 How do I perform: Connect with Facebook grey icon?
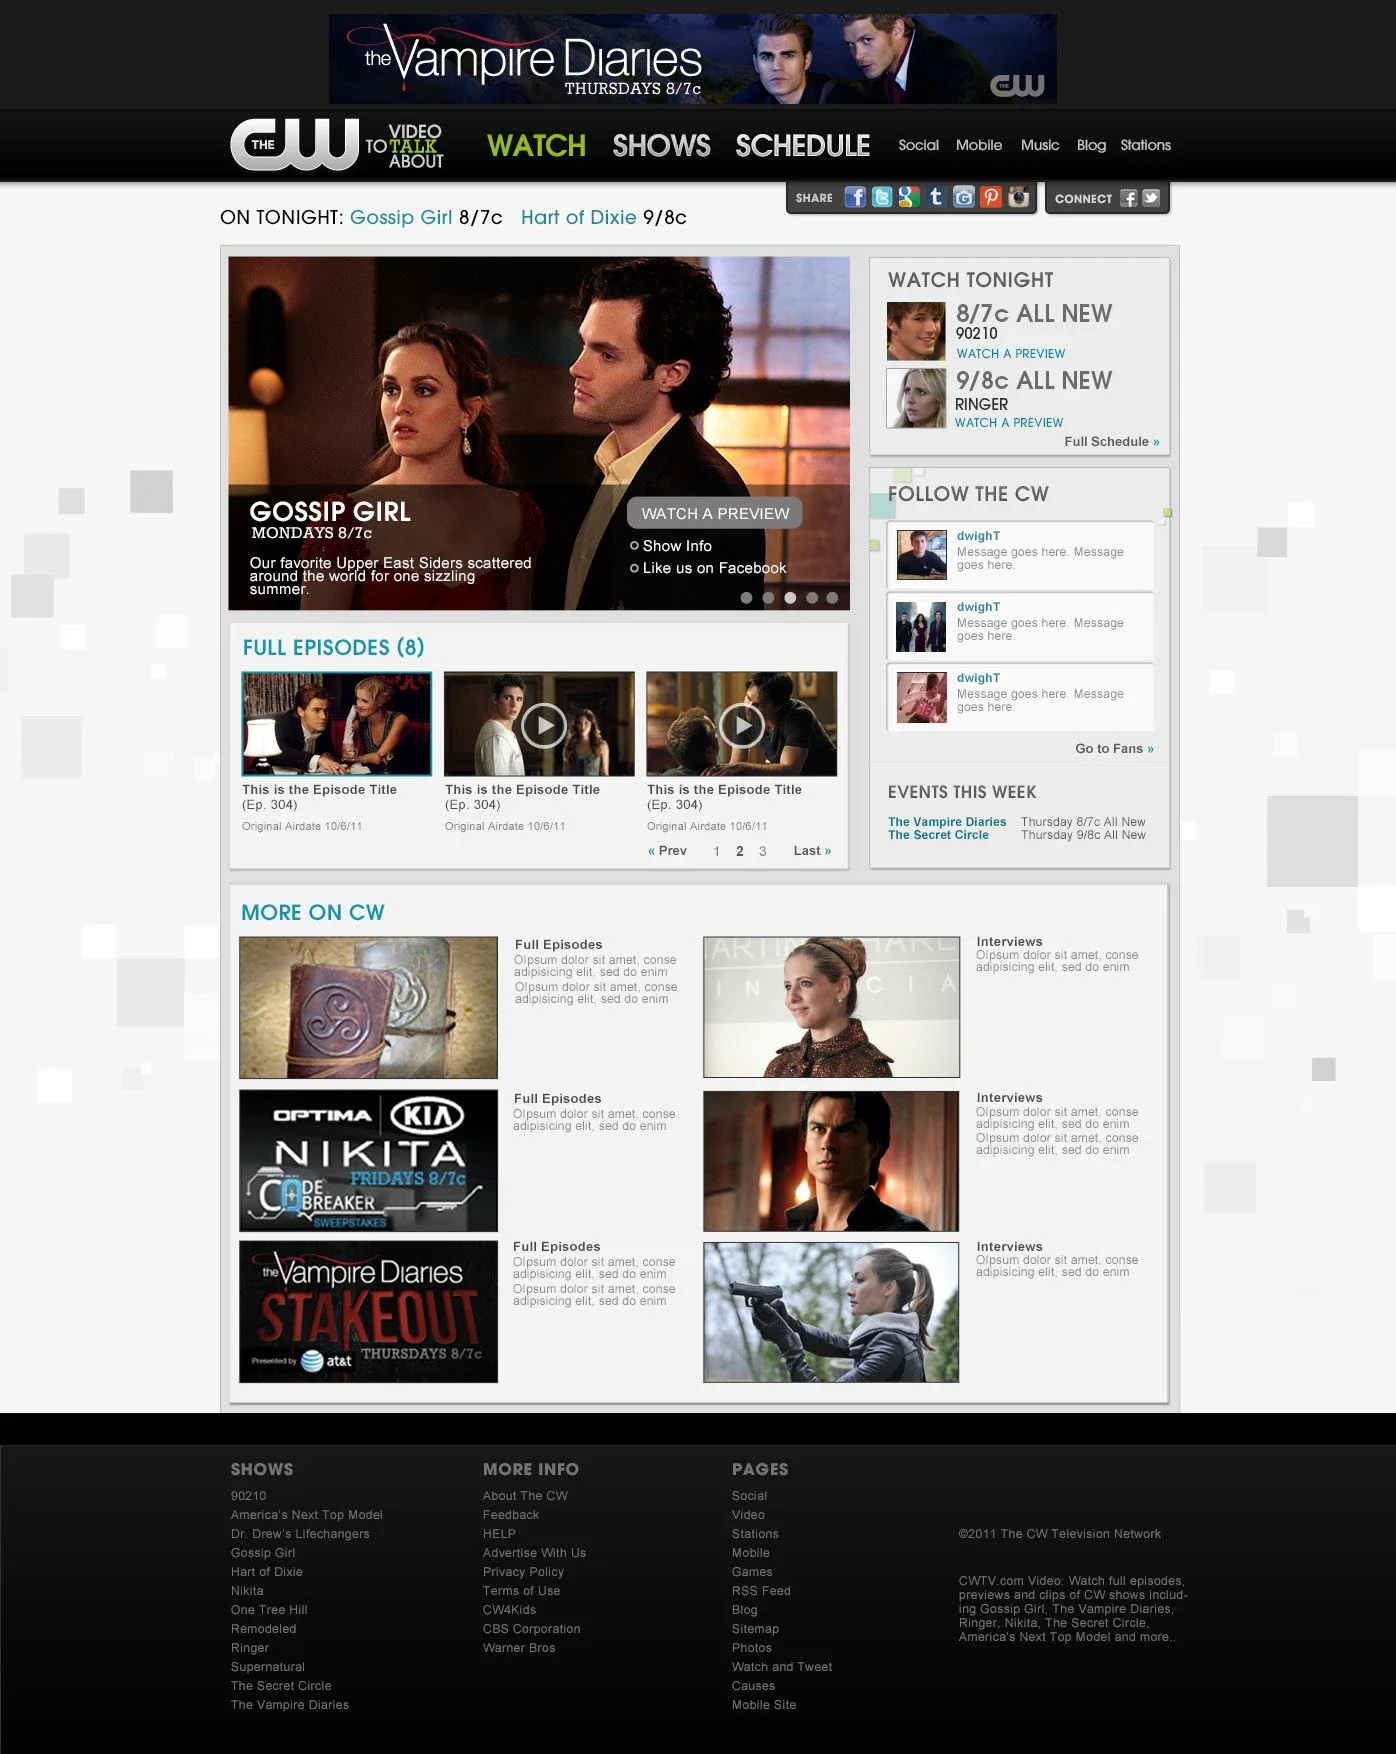pyautogui.click(x=1129, y=198)
